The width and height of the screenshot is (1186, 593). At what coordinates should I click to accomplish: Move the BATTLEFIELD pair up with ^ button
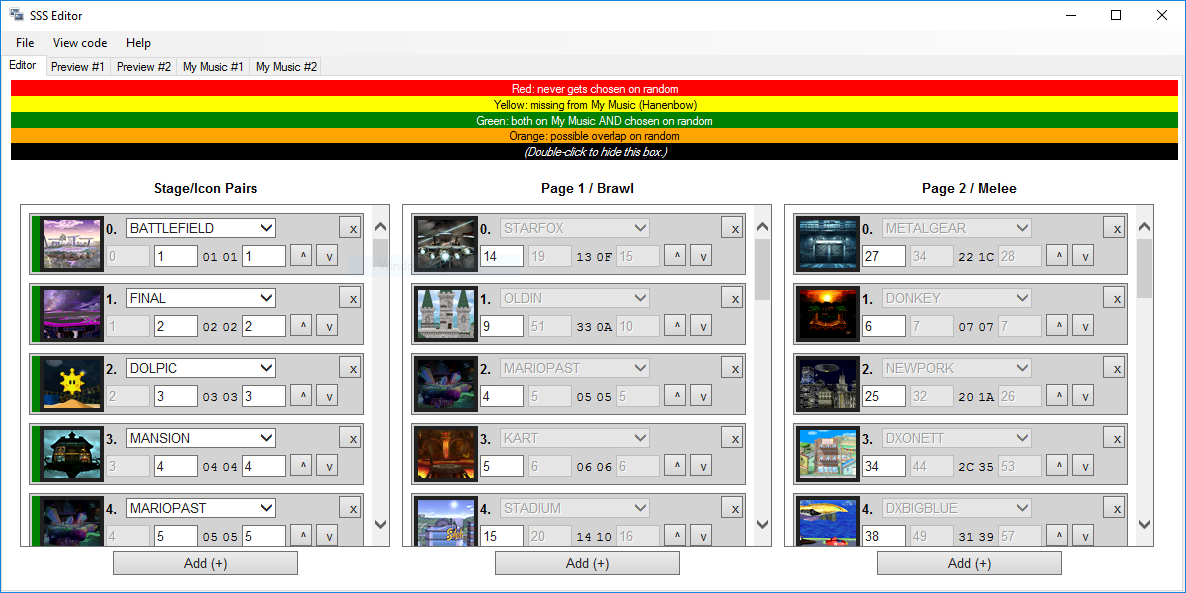pyautogui.click(x=301, y=256)
